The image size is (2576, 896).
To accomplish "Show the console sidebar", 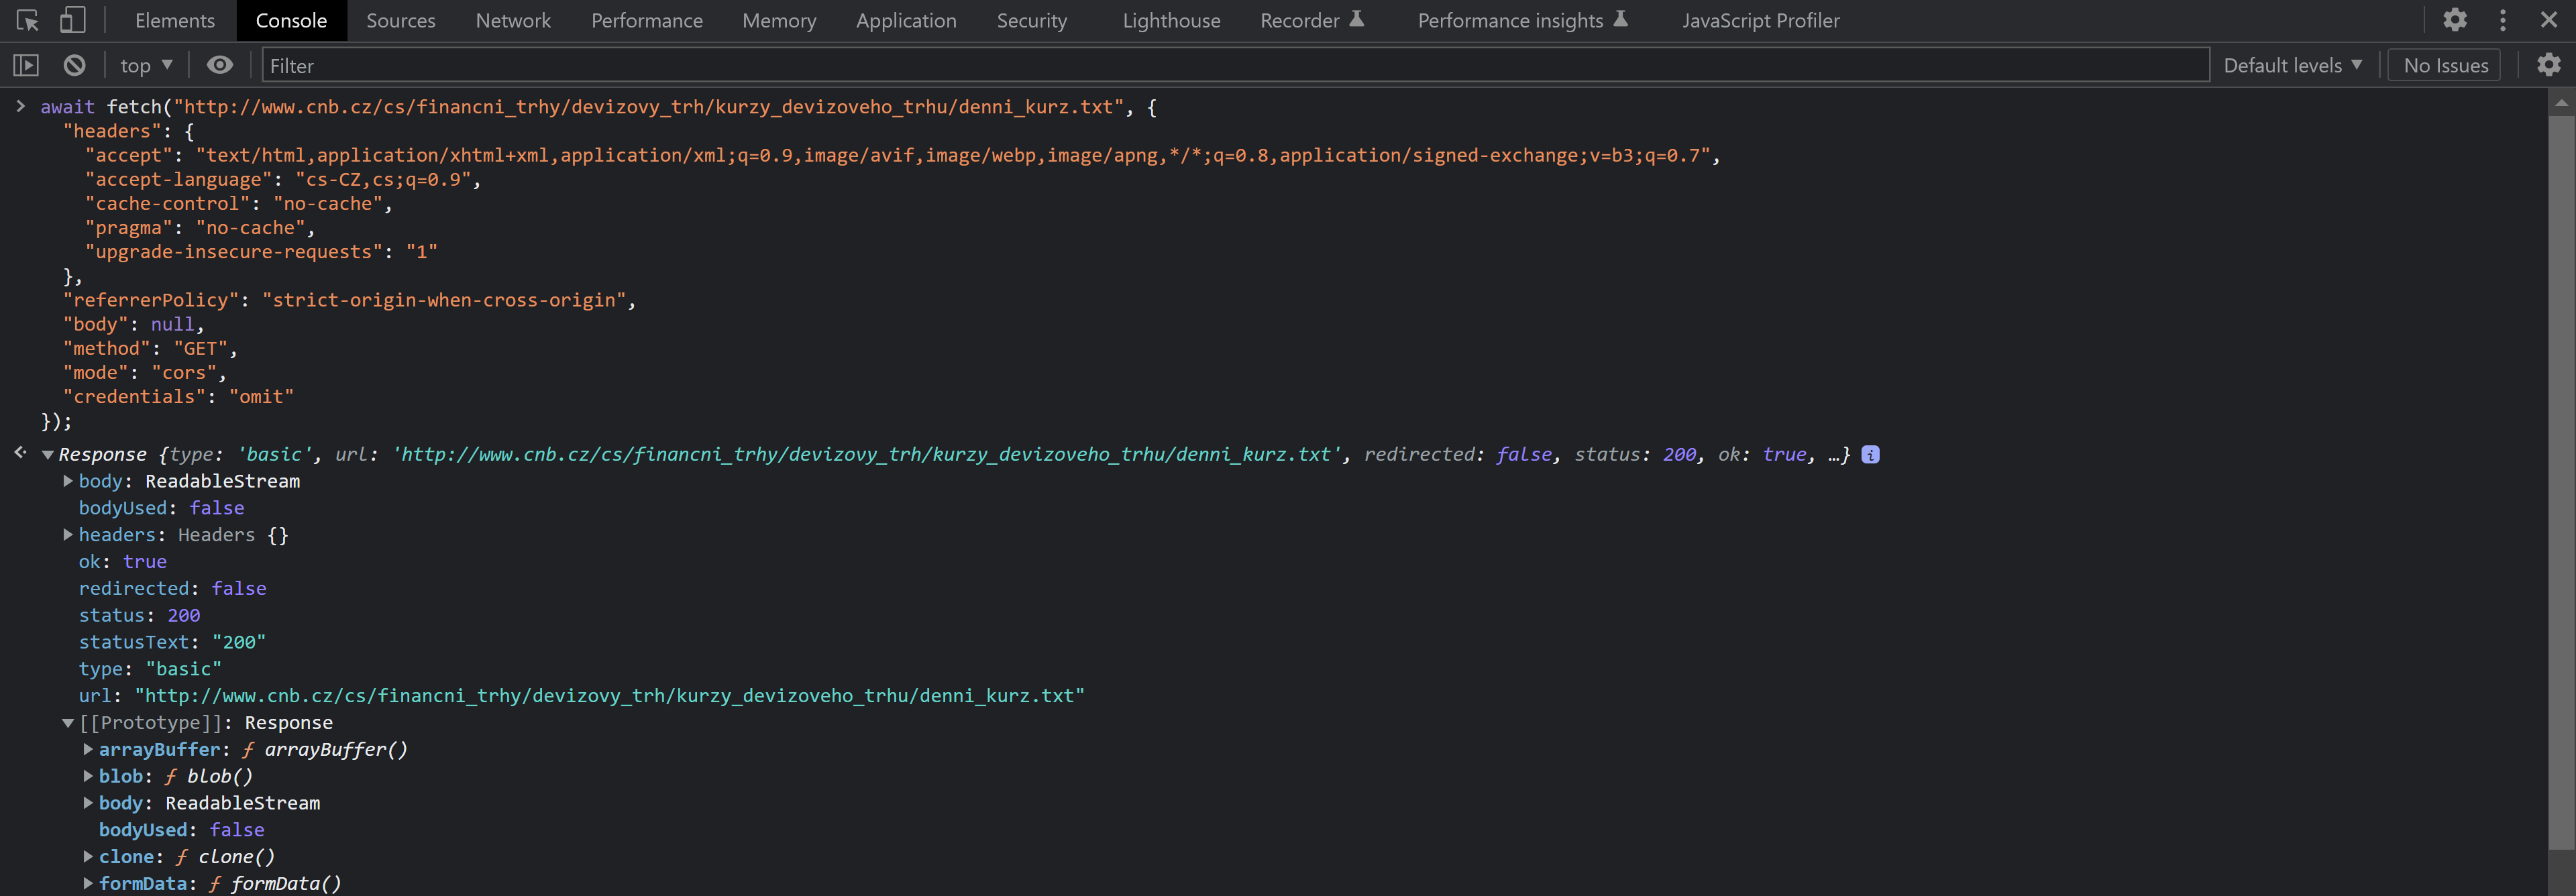I will (x=26, y=64).
